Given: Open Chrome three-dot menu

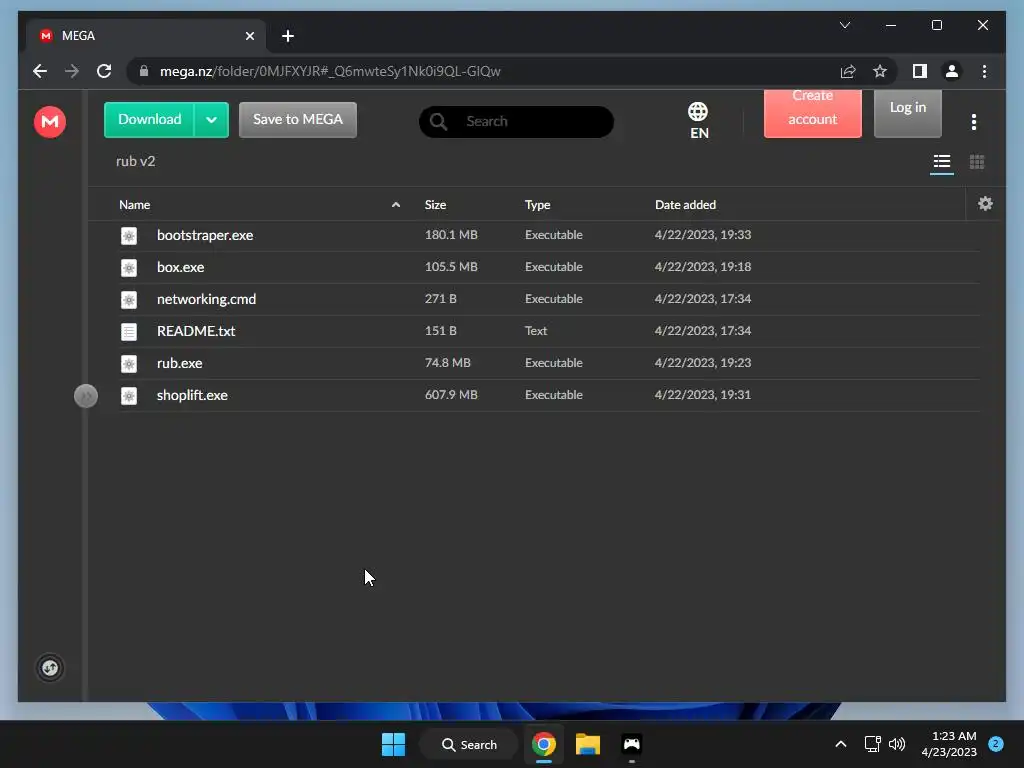Looking at the screenshot, I should [x=984, y=71].
